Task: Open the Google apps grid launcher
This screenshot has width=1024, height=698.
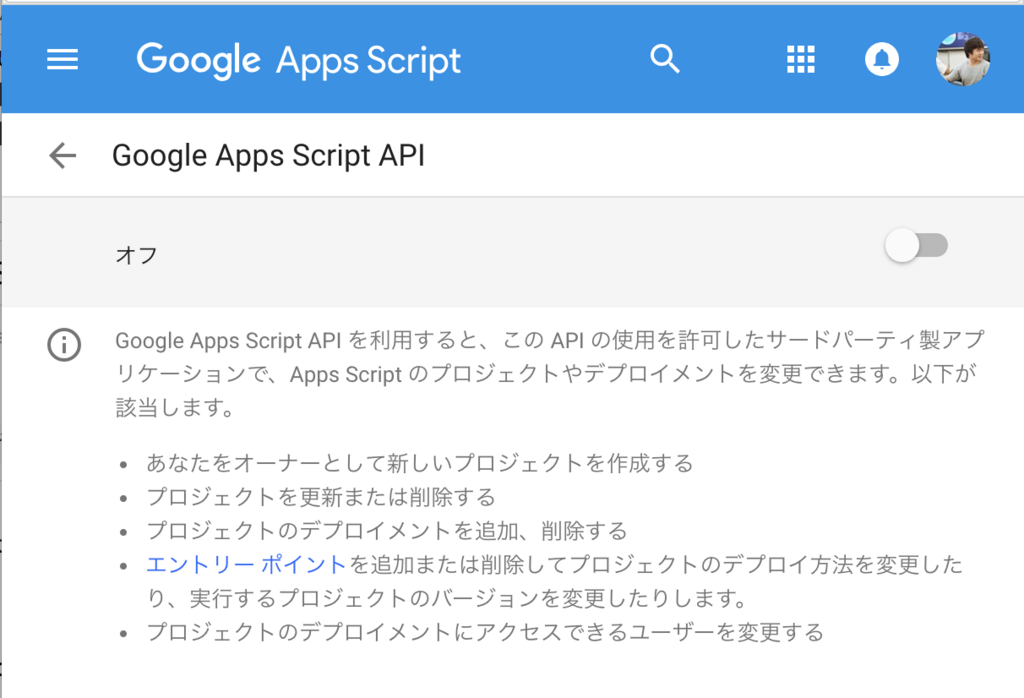Action: pos(801,59)
